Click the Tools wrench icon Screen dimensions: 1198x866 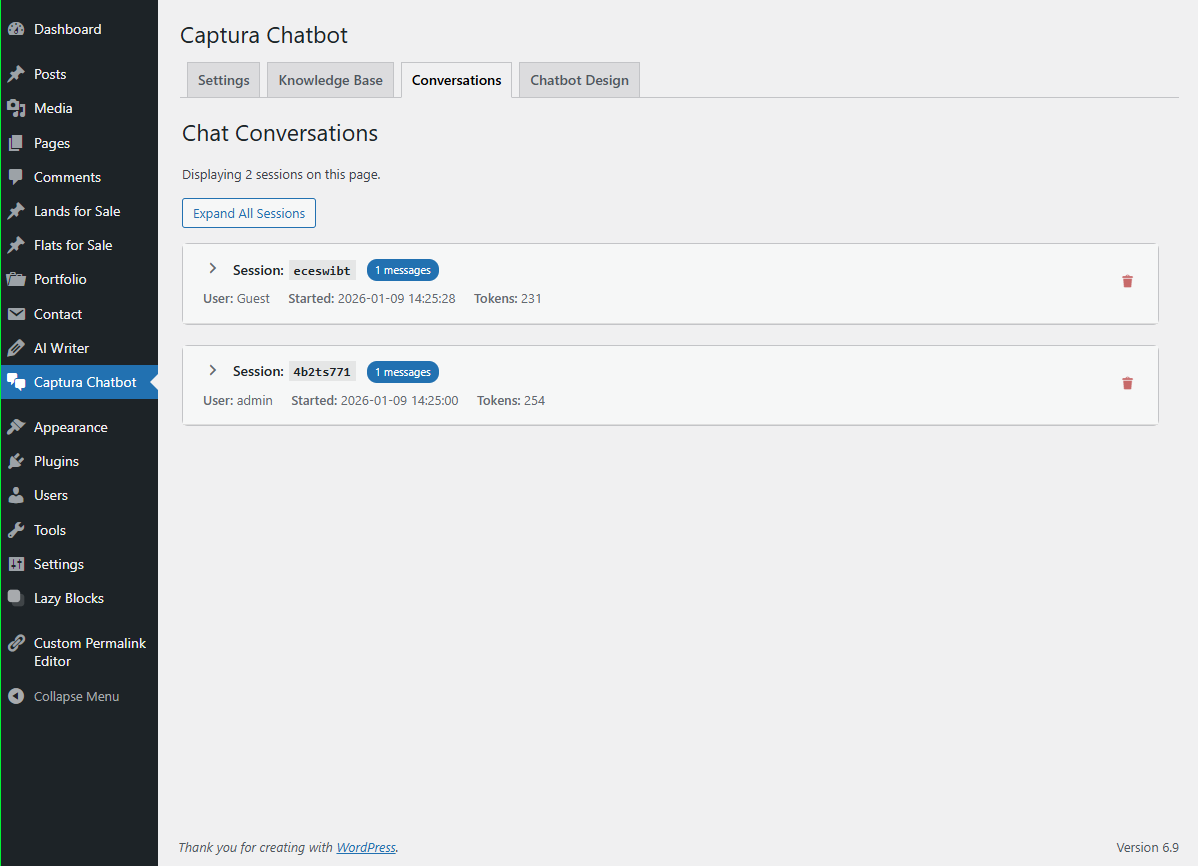click(x=16, y=530)
